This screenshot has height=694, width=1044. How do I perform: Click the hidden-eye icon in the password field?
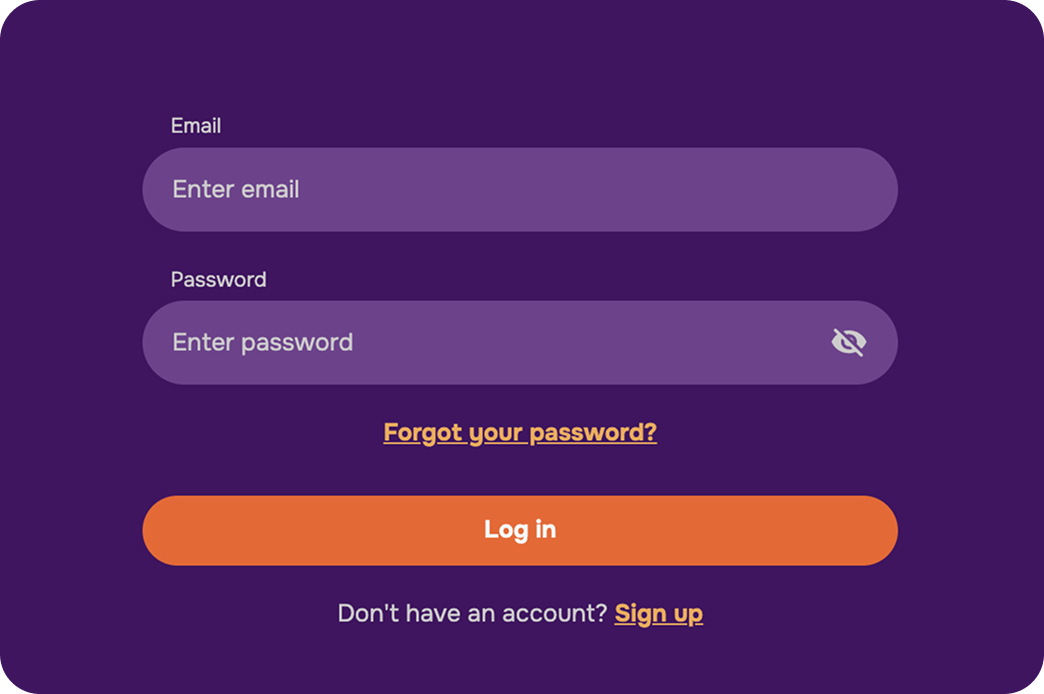click(x=848, y=342)
